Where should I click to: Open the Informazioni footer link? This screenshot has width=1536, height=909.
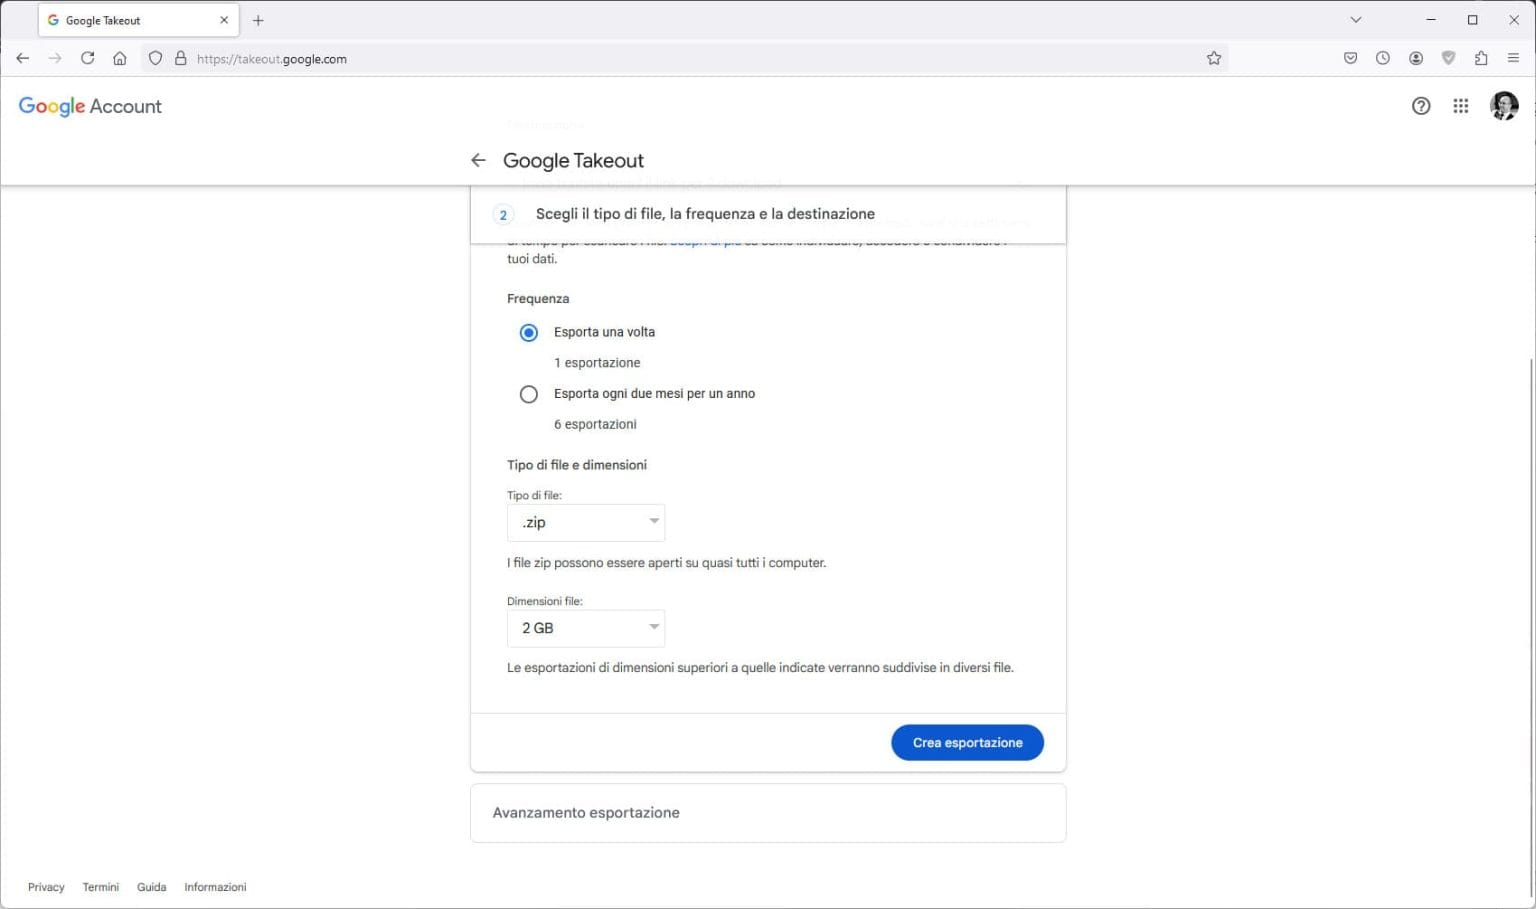pos(215,887)
